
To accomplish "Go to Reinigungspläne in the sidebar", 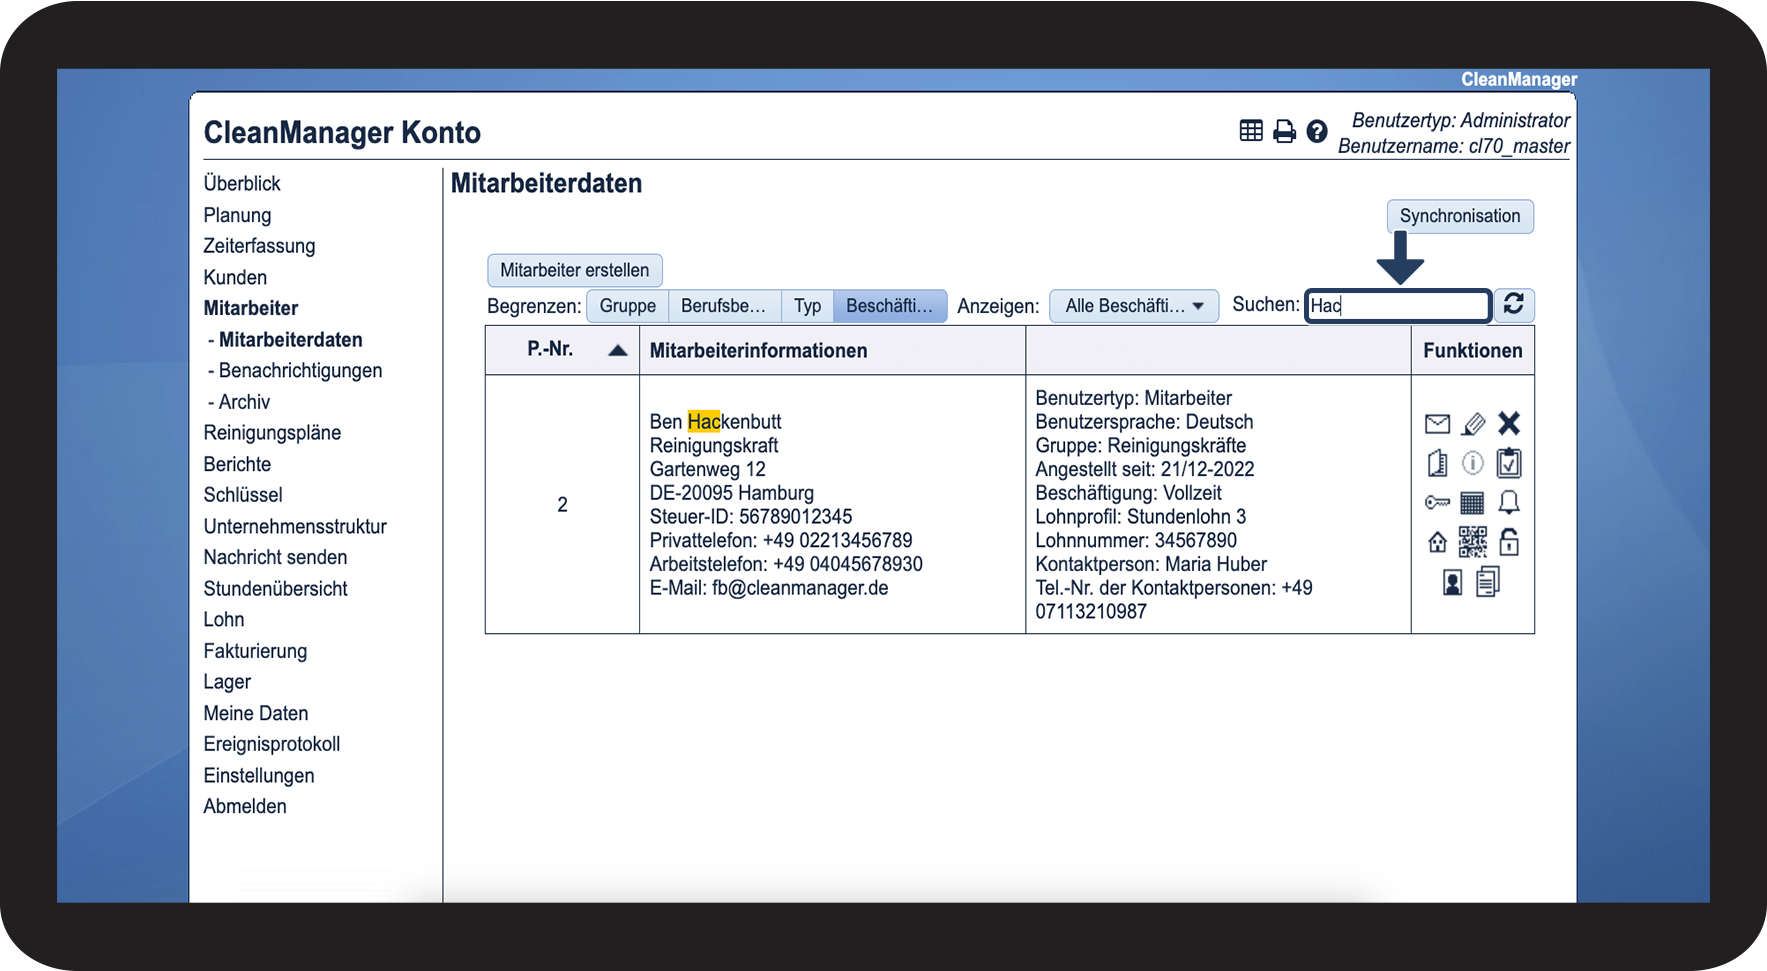I will (x=272, y=433).
